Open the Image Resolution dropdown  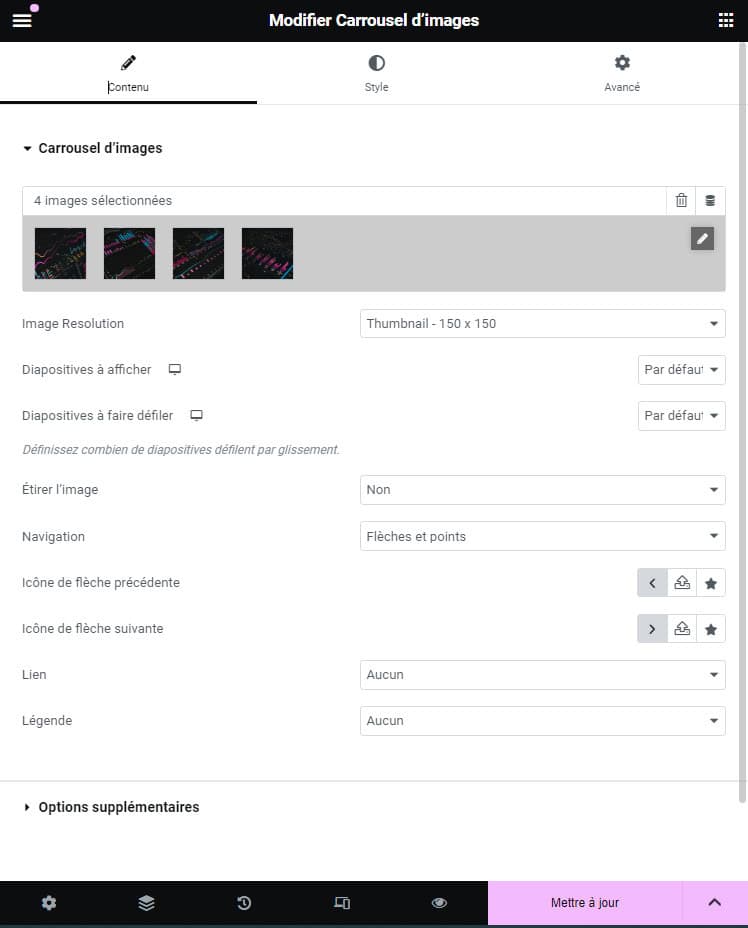point(542,324)
